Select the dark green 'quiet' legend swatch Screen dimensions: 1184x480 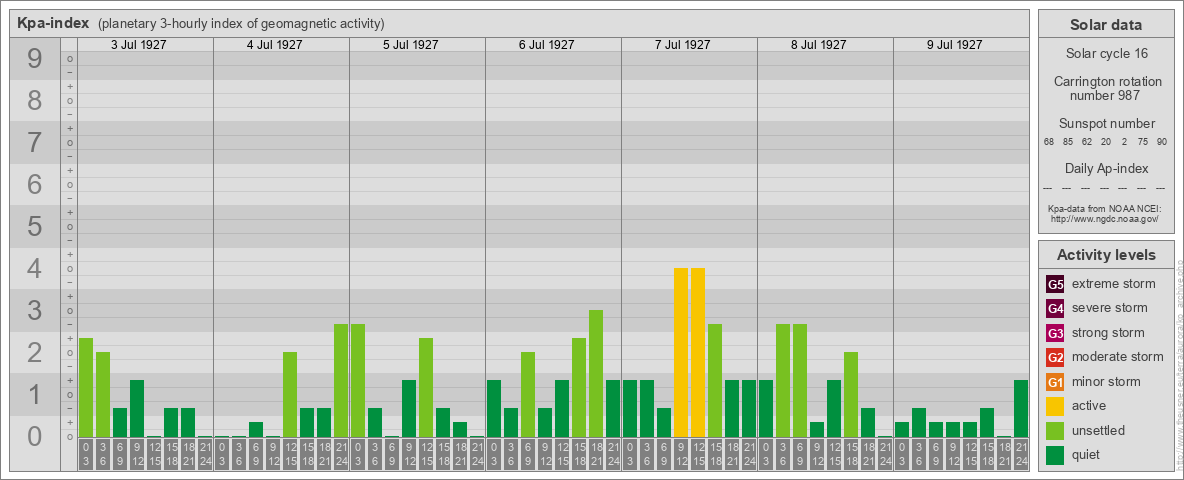1055,454
